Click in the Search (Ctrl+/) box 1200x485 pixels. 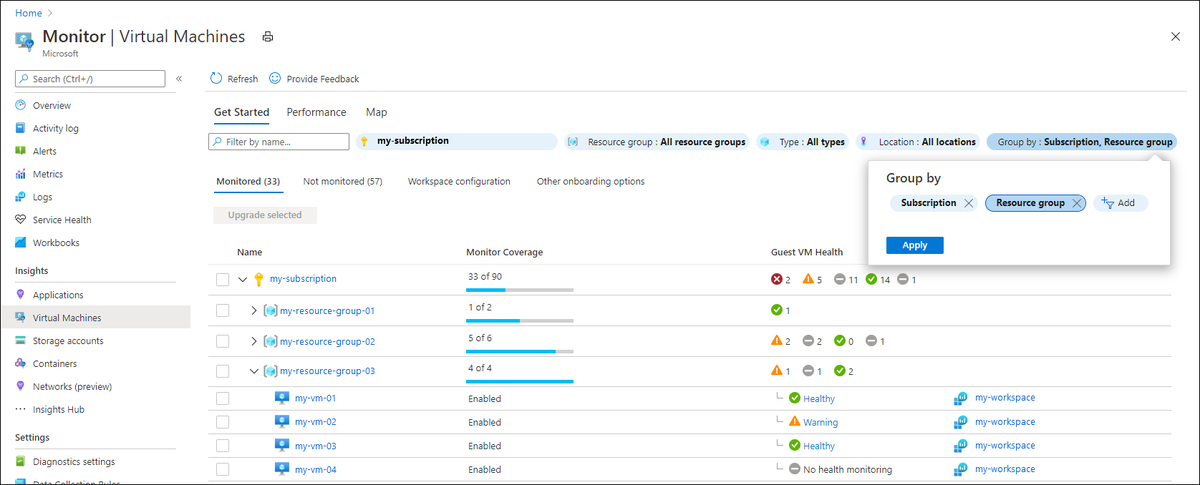90,78
